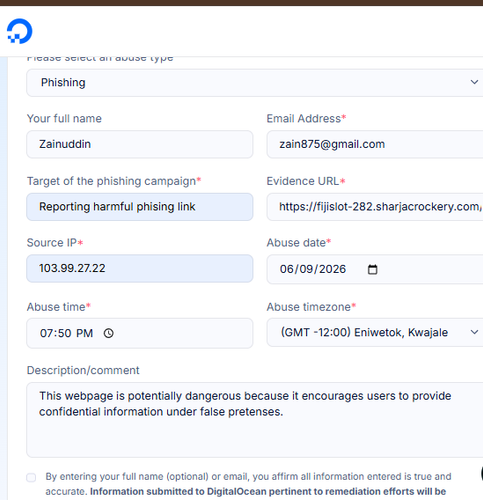Click the 'Evidence URL' label
Image resolution: width=483 pixels, height=500 pixels.
306,181
